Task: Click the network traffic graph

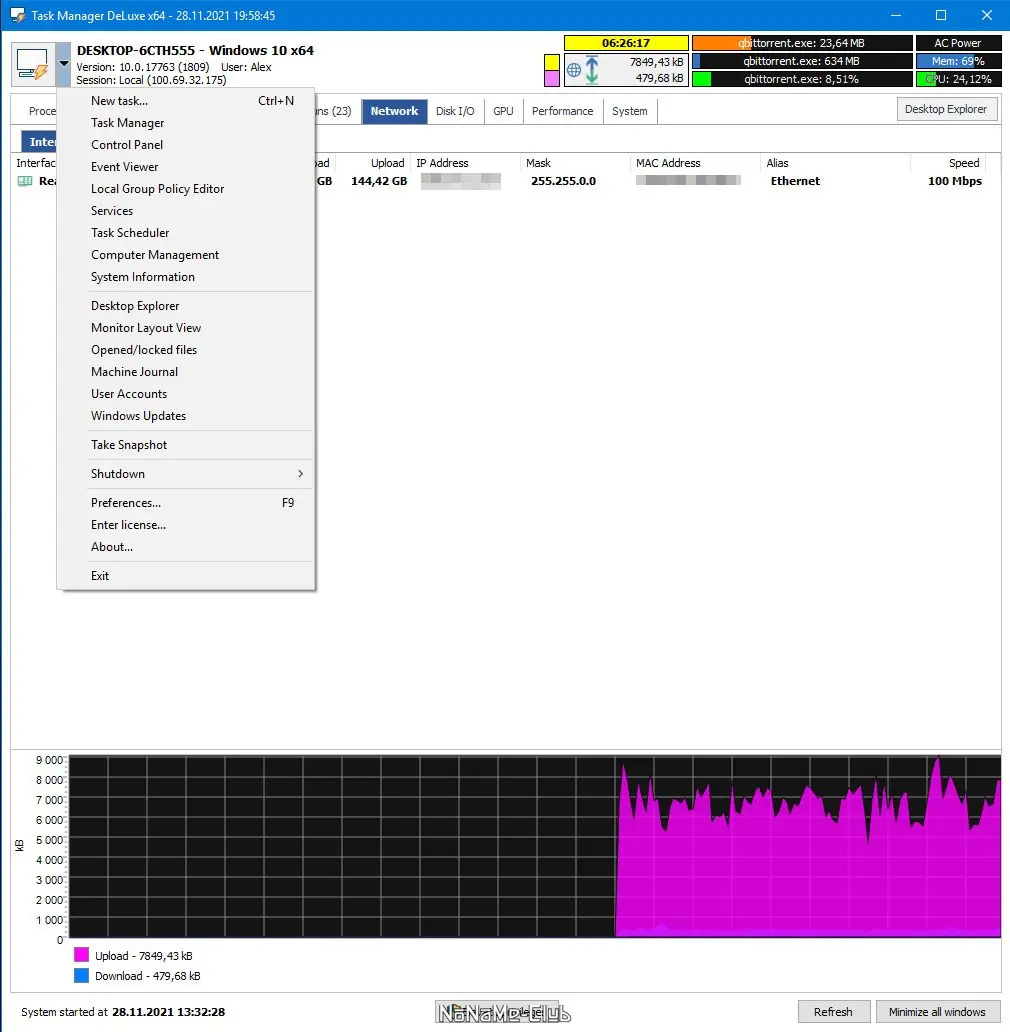Action: pos(535,846)
